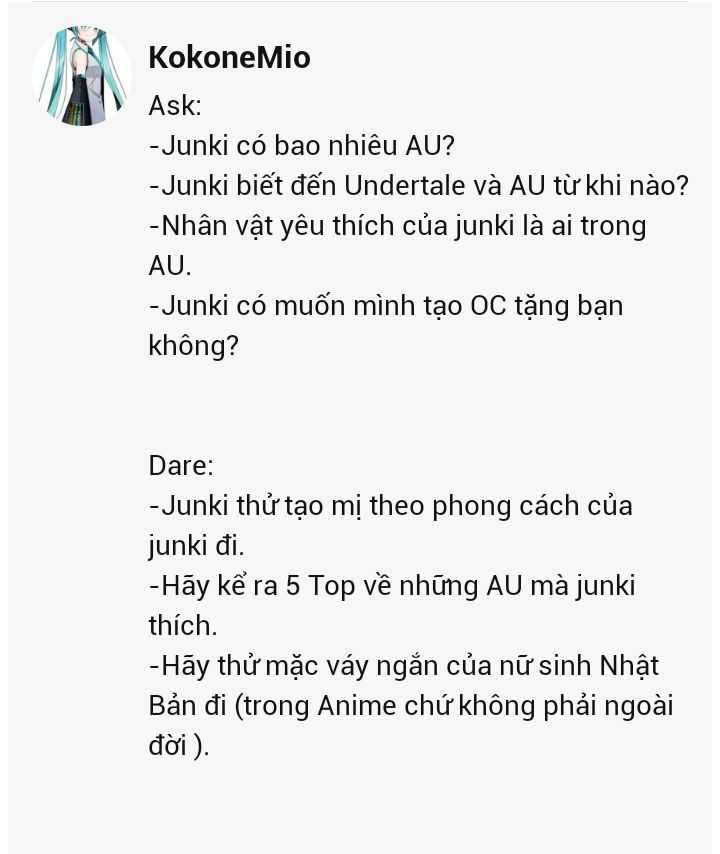720x854 pixels.
Task: Open KokoneMio's teal-haired avatar picture
Action: (x=82, y=75)
